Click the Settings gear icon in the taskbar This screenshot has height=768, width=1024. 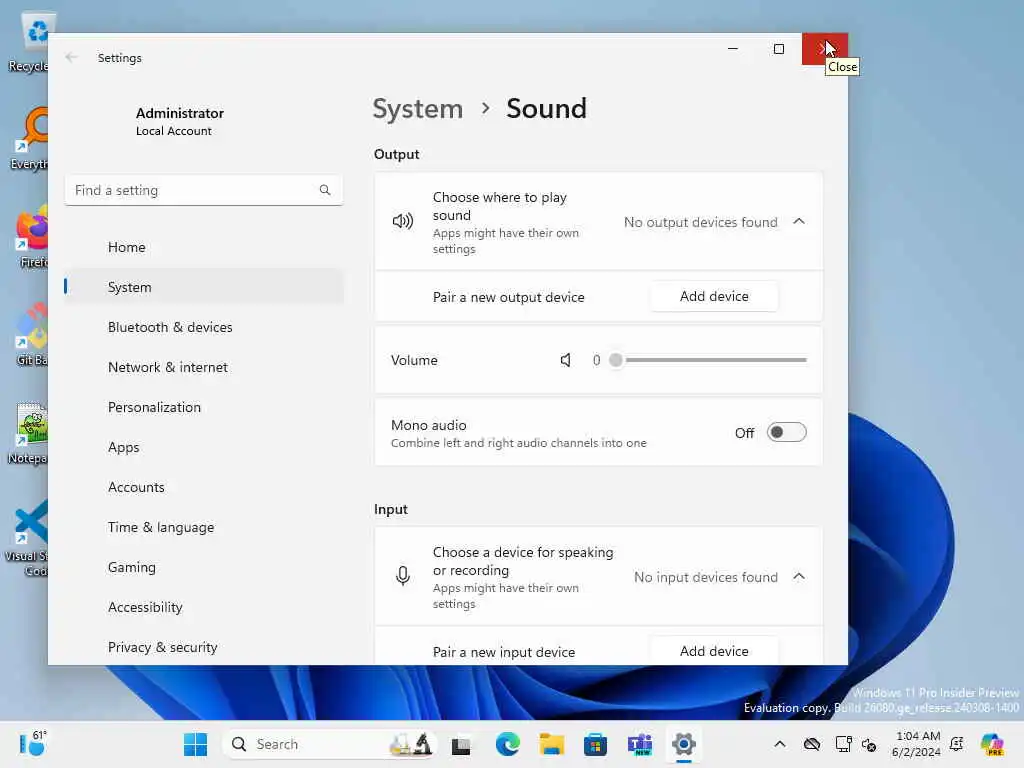click(683, 744)
